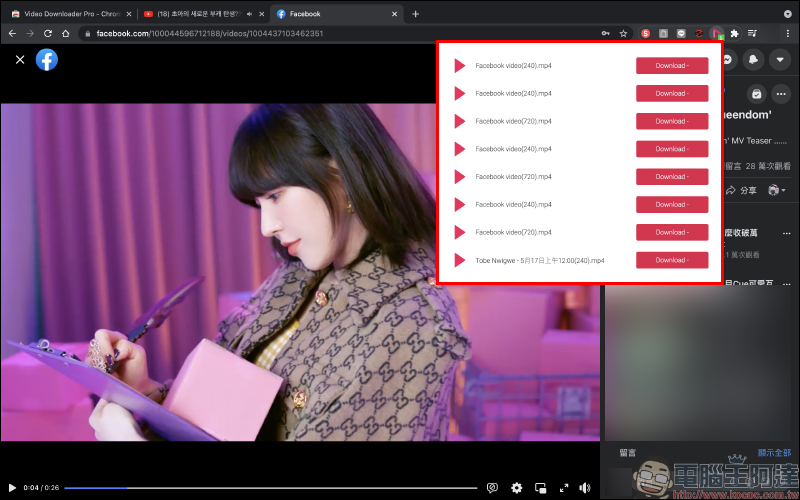Open the Chrome three-dot menu
This screenshot has width=800, height=500.
pyautogui.click(x=788, y=33)
